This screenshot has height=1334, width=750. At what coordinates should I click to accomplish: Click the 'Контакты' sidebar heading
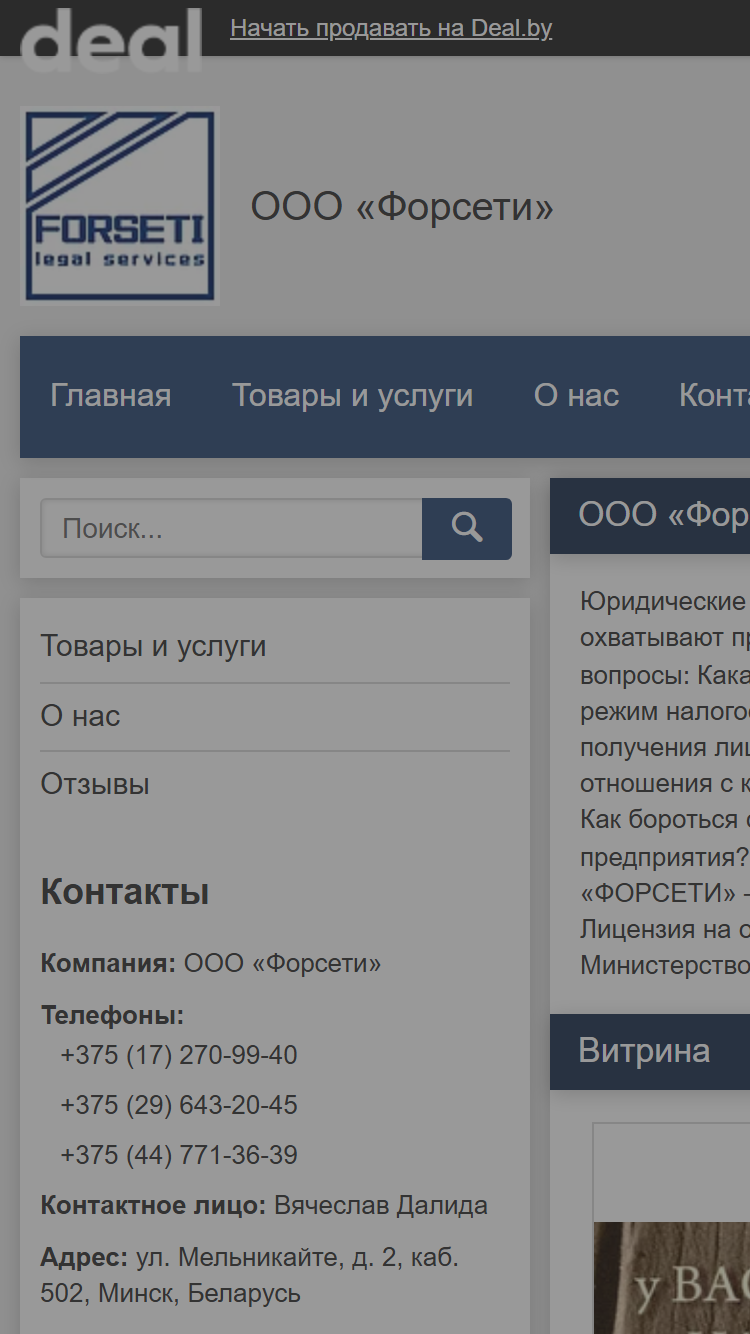tap(125, 891)
